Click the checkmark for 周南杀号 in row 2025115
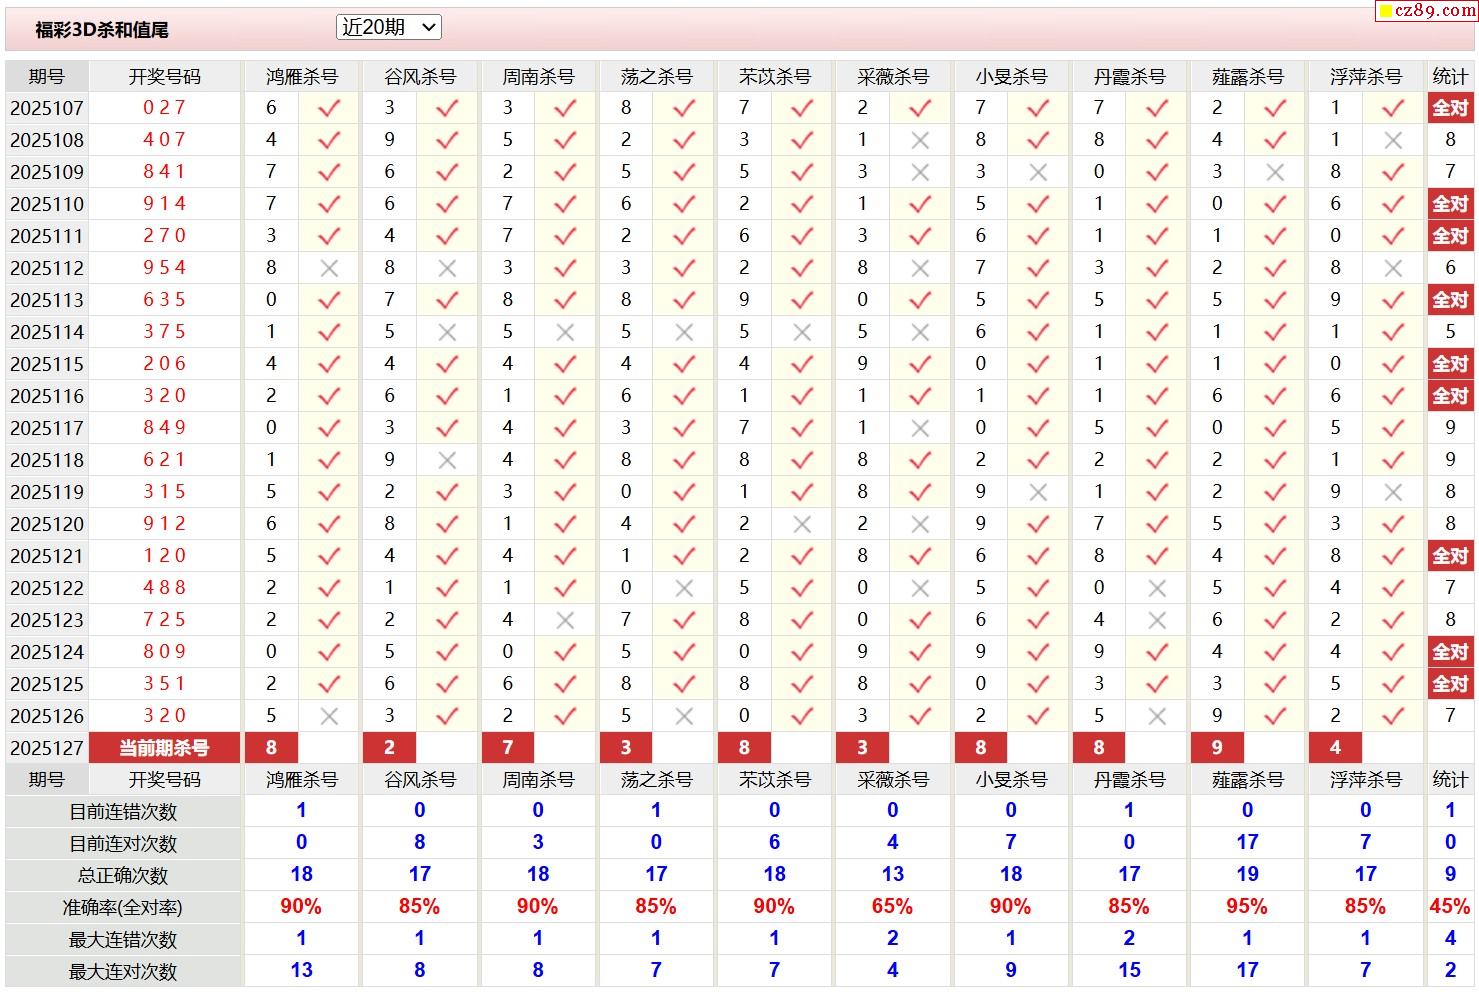The image size is (1479, 995). pos(565,364)
